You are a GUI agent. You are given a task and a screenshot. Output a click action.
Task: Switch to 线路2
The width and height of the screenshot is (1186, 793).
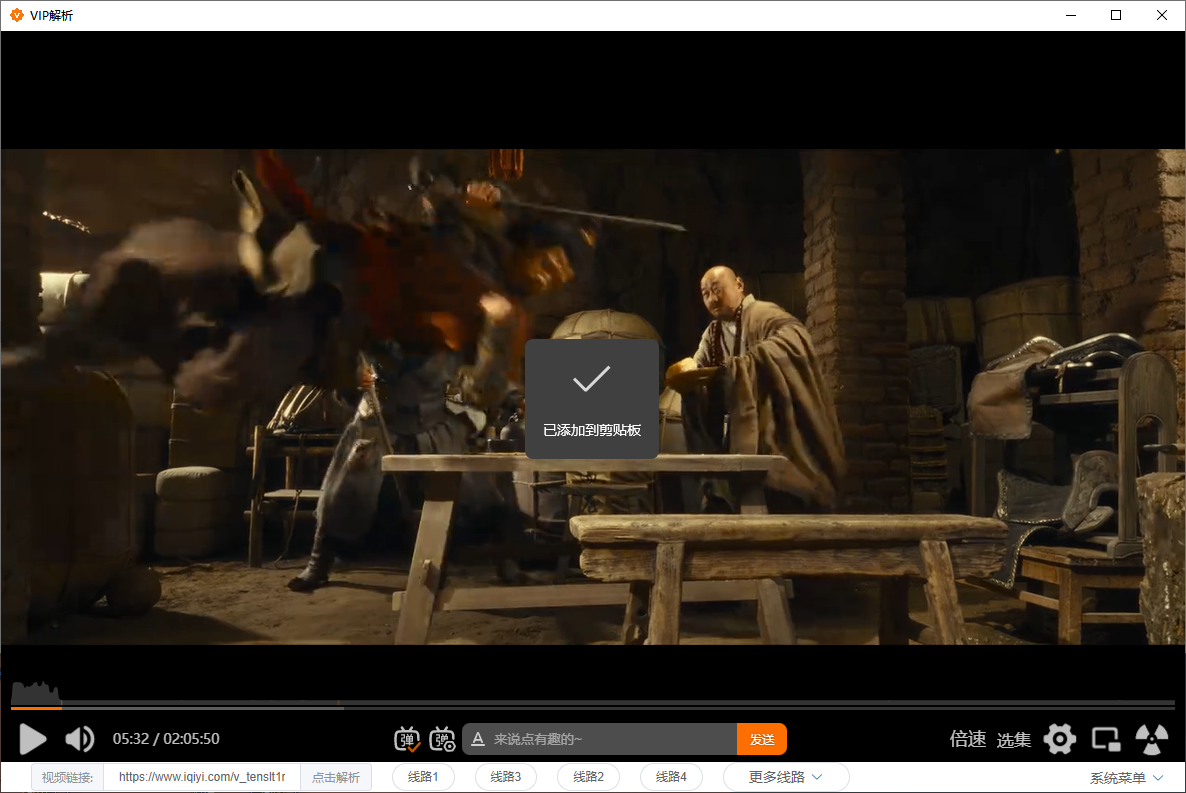[x=588, y=777]
